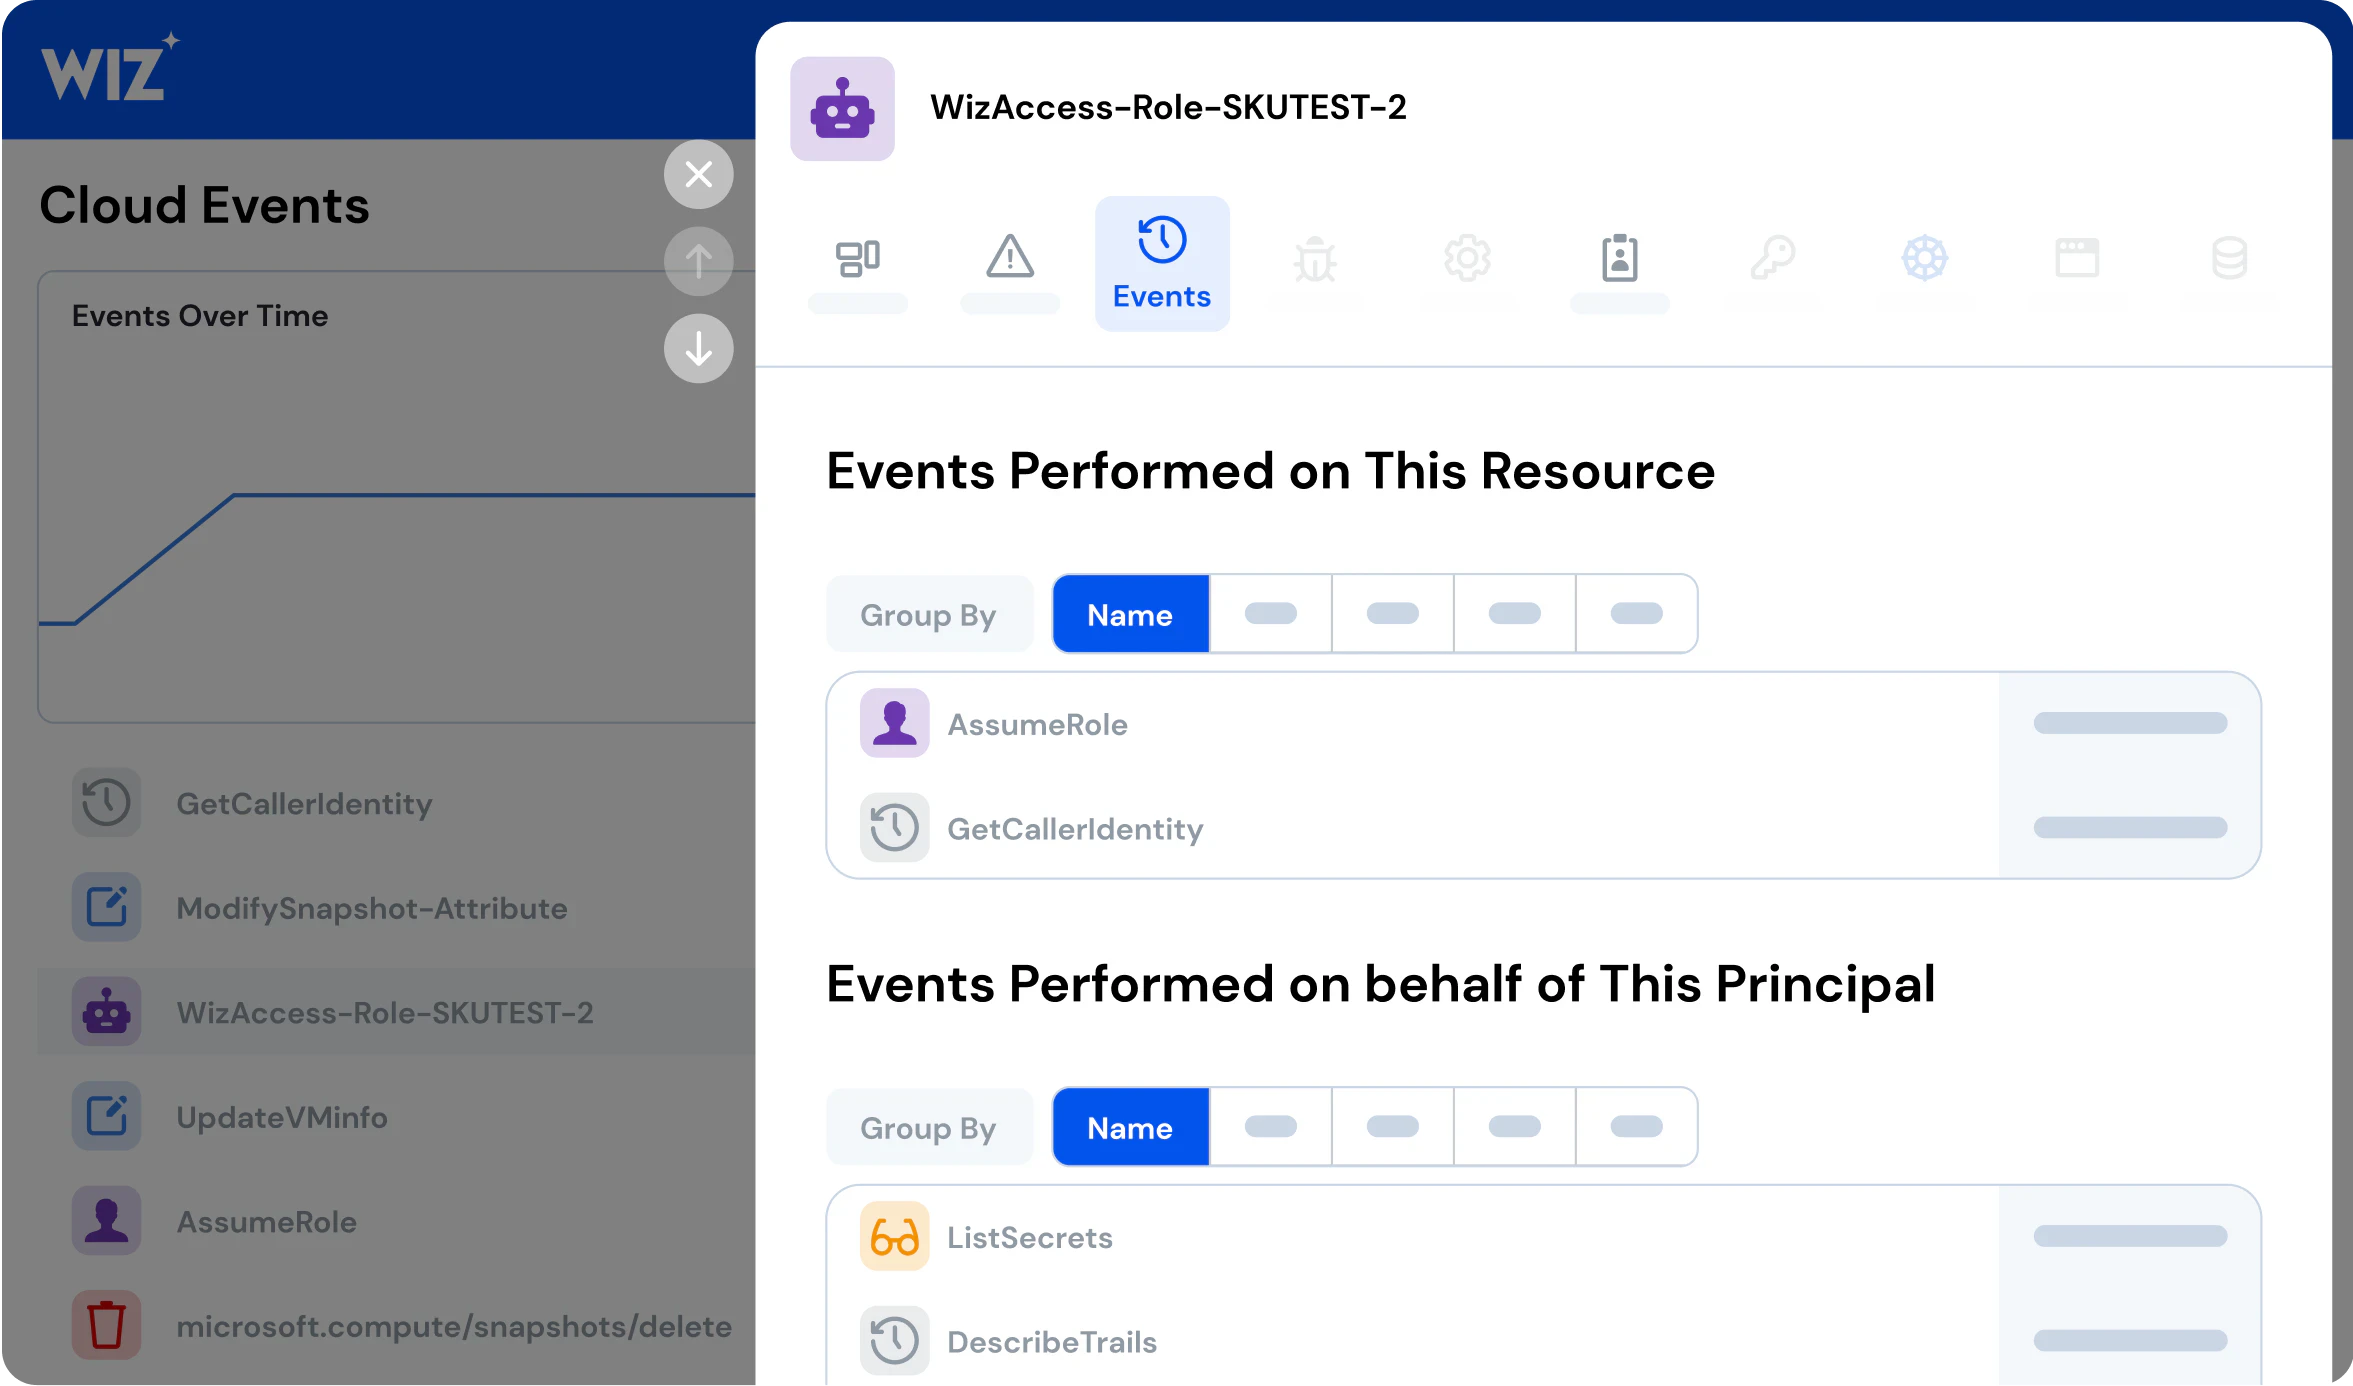Select UpdateVMinfo in Cloud Events list

pyautogui.click(x=397, y=1116)
